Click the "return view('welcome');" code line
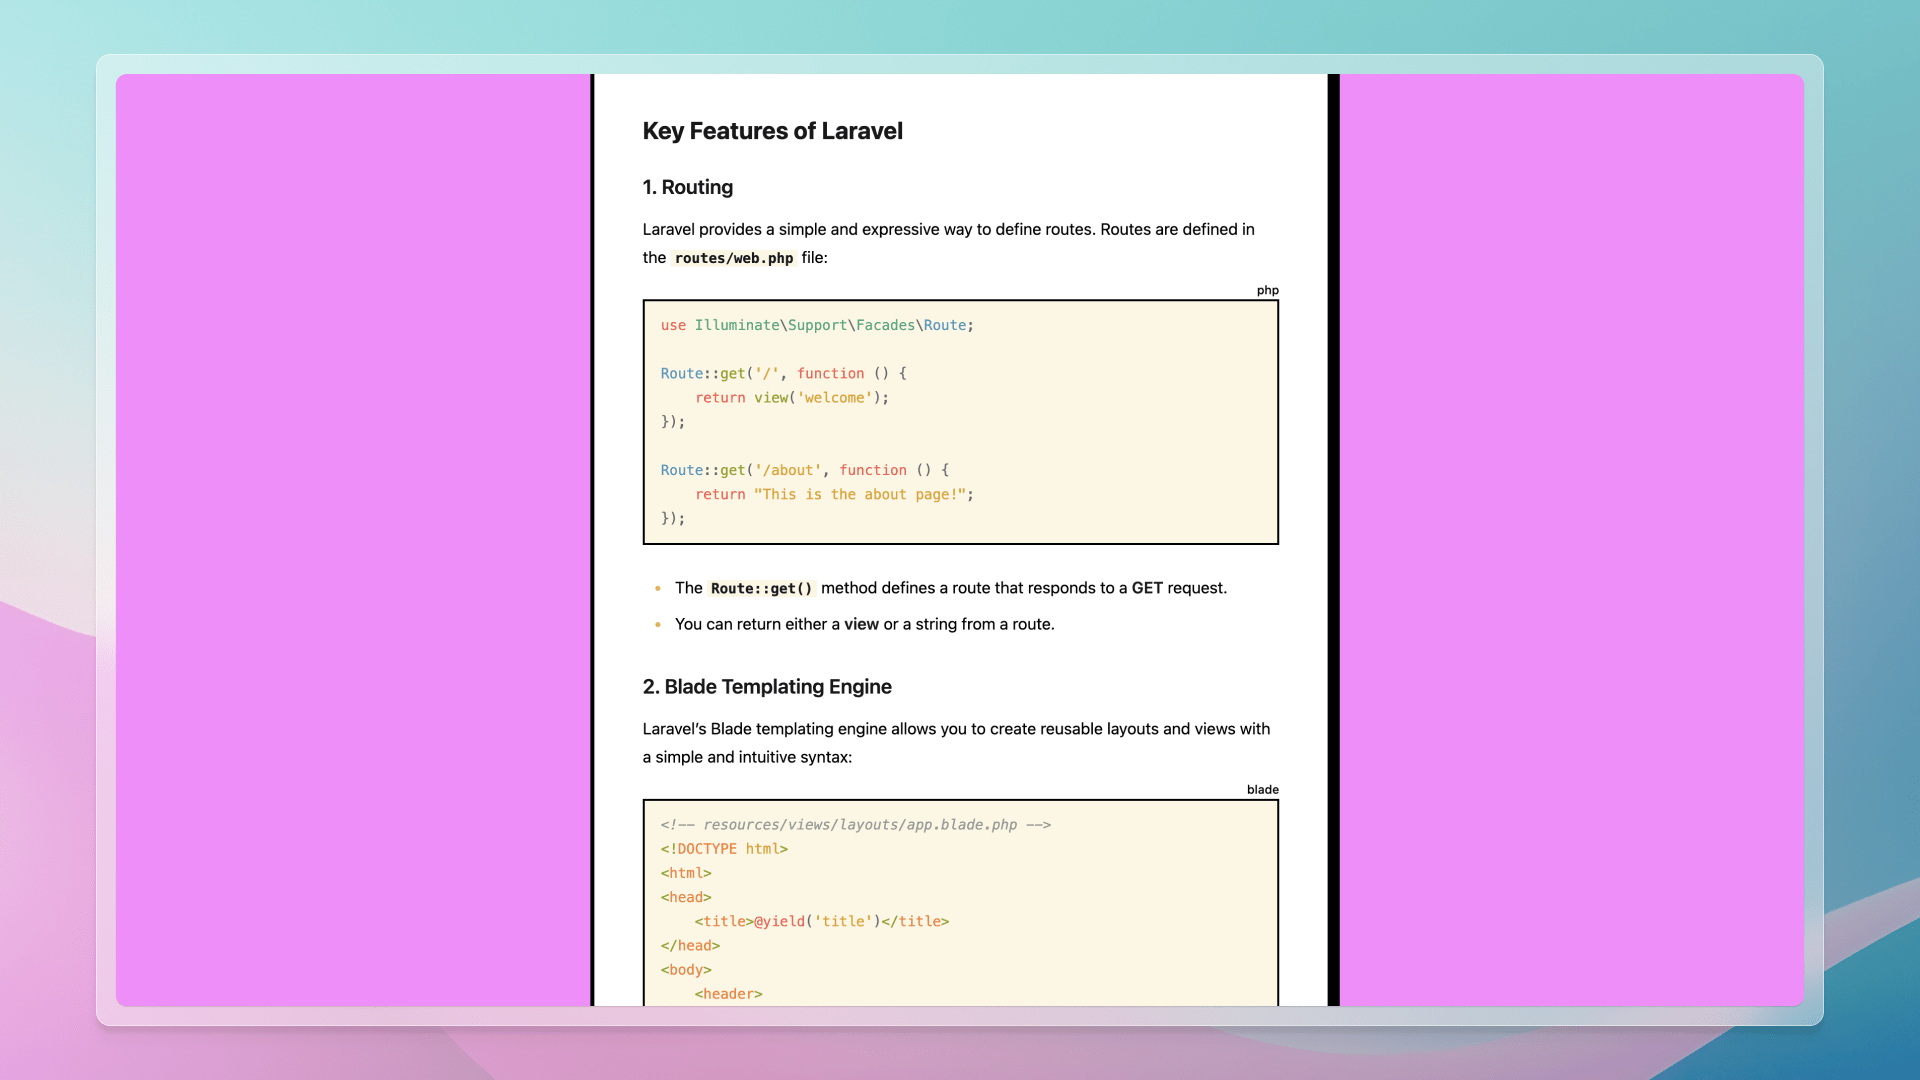1920x1080 pixels. tap(792, 397)
